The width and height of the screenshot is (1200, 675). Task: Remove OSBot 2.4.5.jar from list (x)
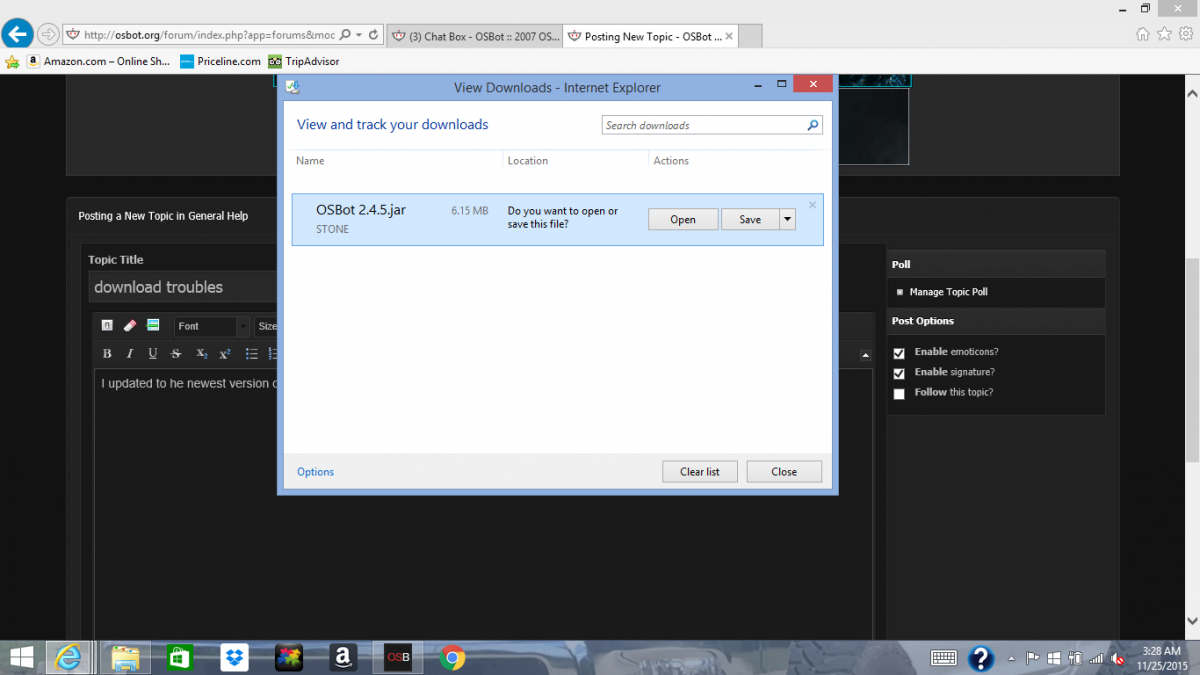tap(812, 204)
